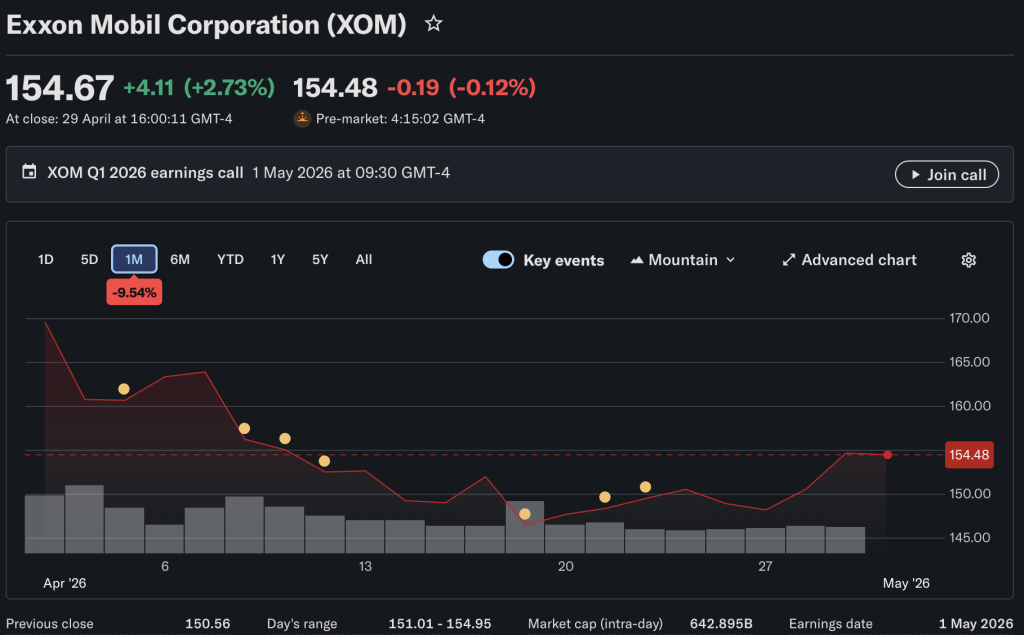Click the 13 date axis label
This screenshot has width=1024, height=635.
click(x=365, y=566)
